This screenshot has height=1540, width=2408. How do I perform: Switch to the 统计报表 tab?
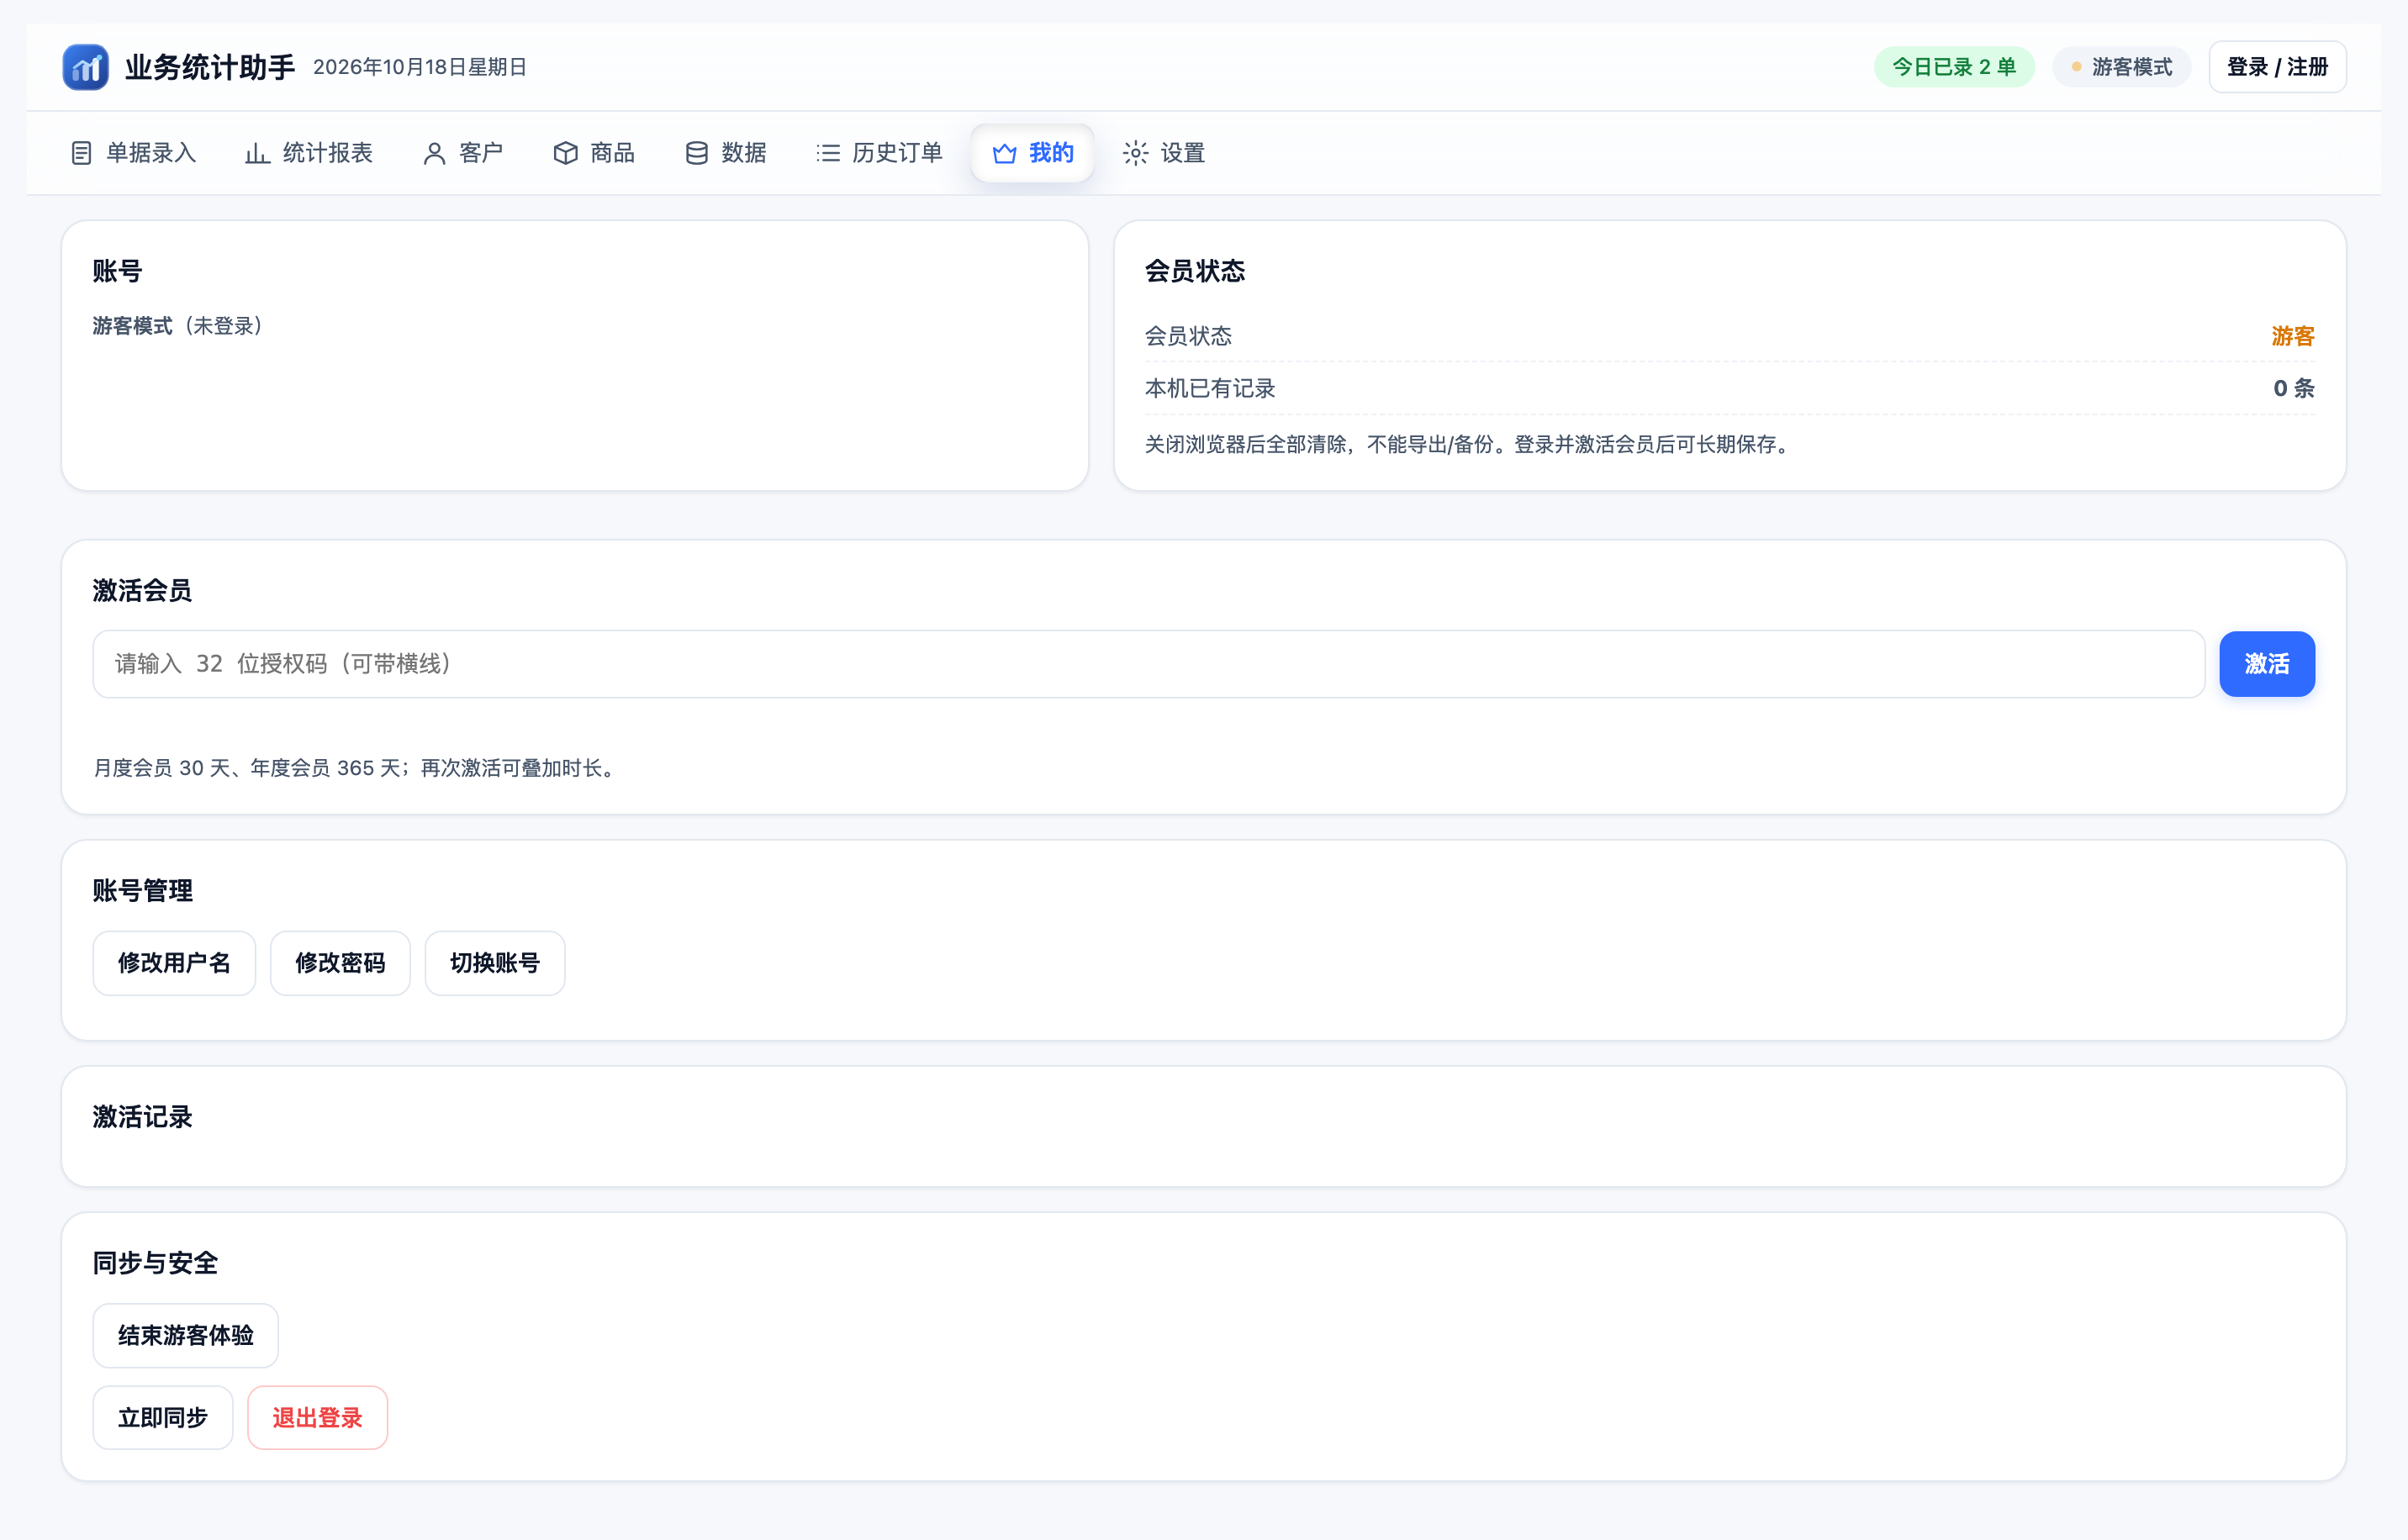[309, 153]
